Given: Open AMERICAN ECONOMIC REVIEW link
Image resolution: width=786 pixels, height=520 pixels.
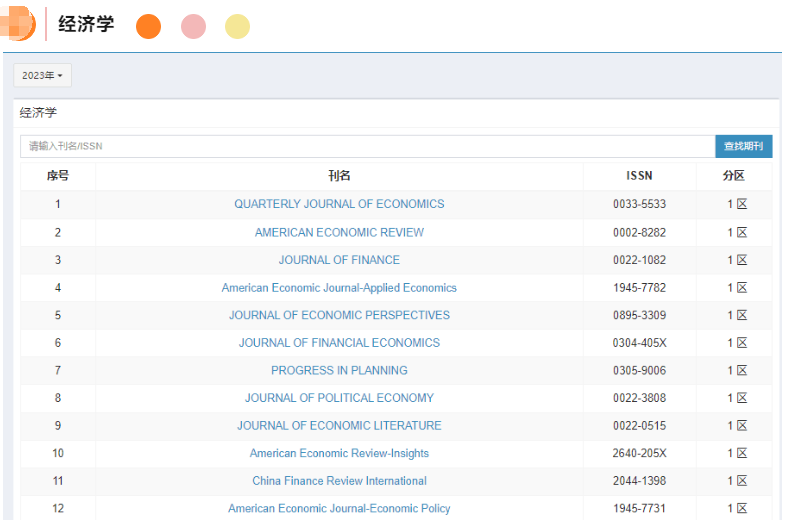Looking at the screenshot, I should [x=339, y=232].
